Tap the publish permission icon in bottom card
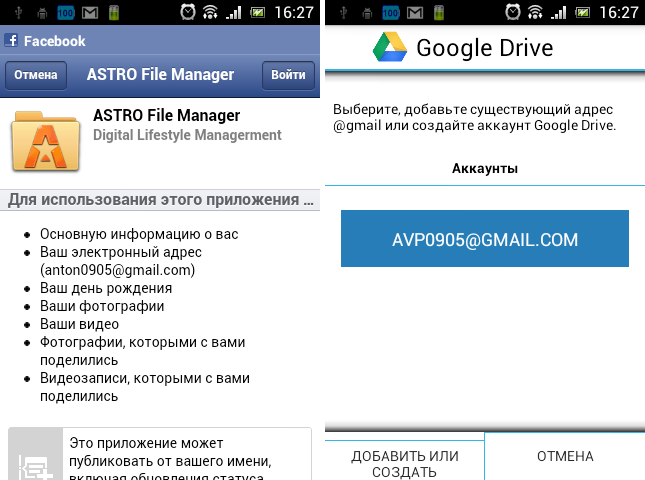Image resolution: width=645 pixels, height=480 pixels. 36,467
